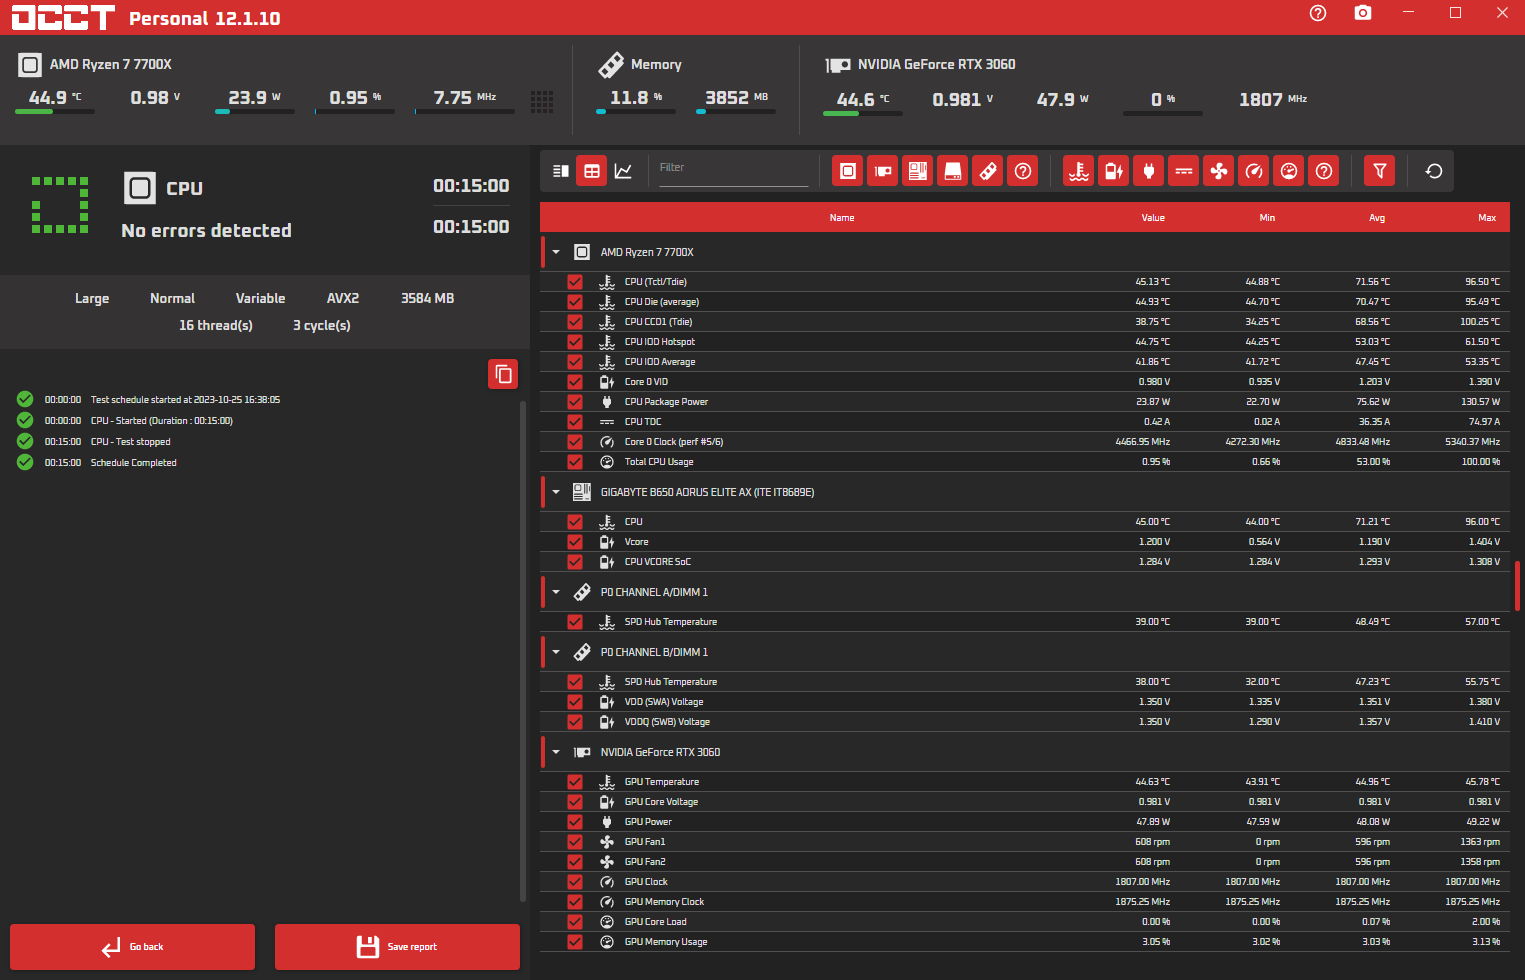Reset sensor min/max values icon
The width and height of the screenshot is (1525, 980).
[1434, 171]
